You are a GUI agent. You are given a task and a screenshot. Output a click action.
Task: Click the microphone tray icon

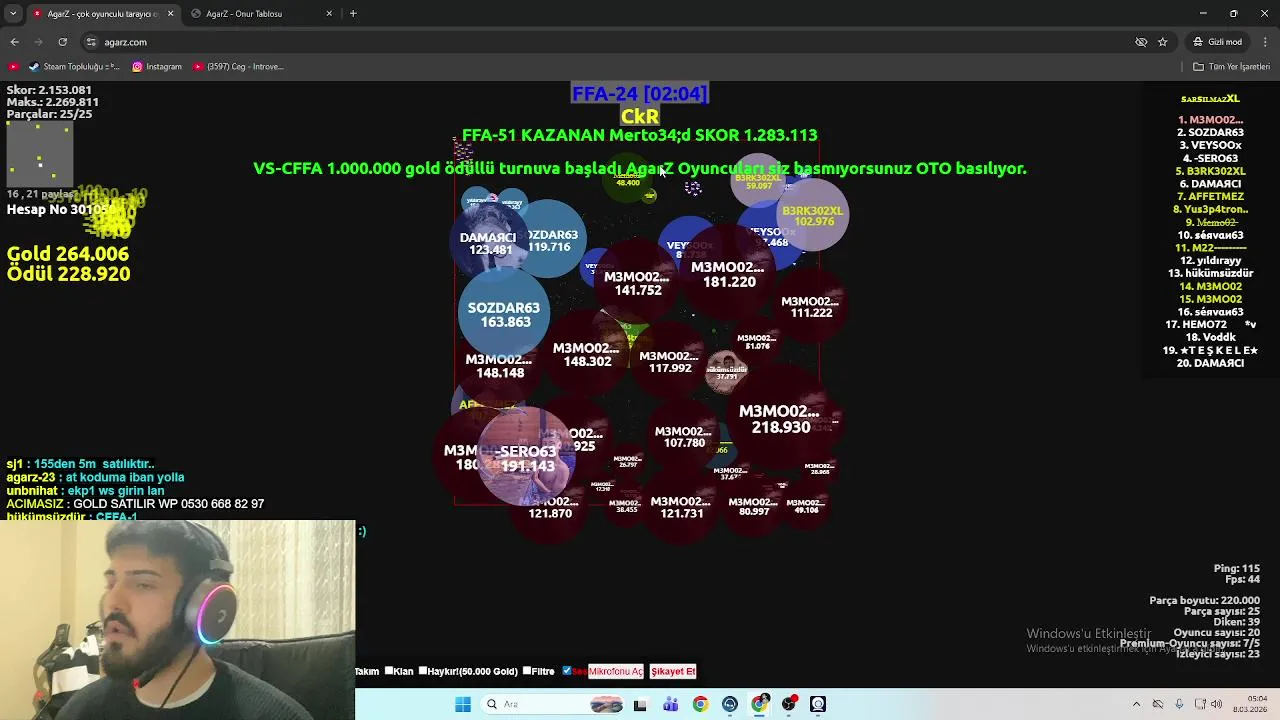pos(1179,704)
